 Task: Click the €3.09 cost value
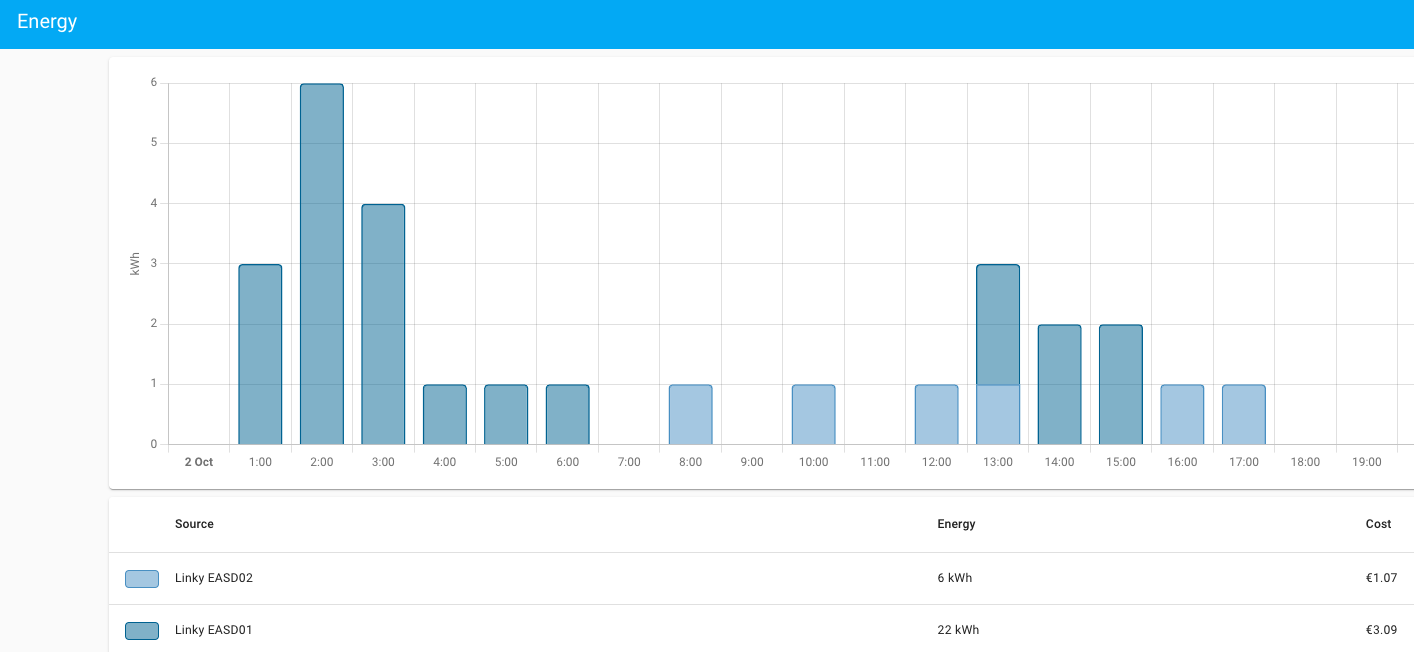click(x=1380, y=630)
